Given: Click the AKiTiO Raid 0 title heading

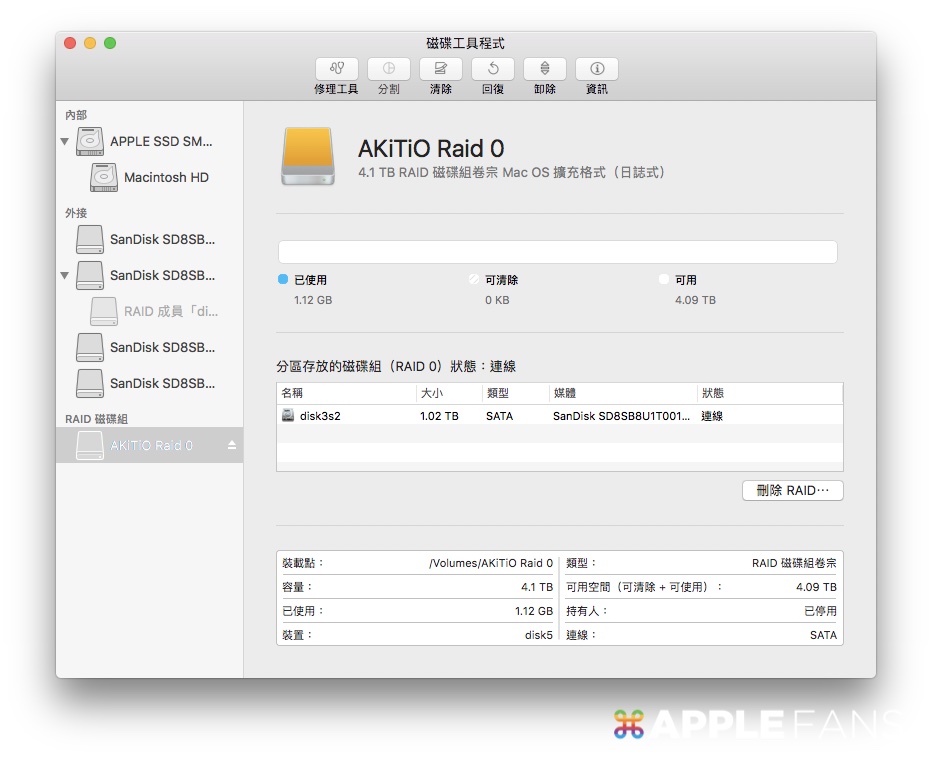Looking at the screenshot, I should click(431, 148).
